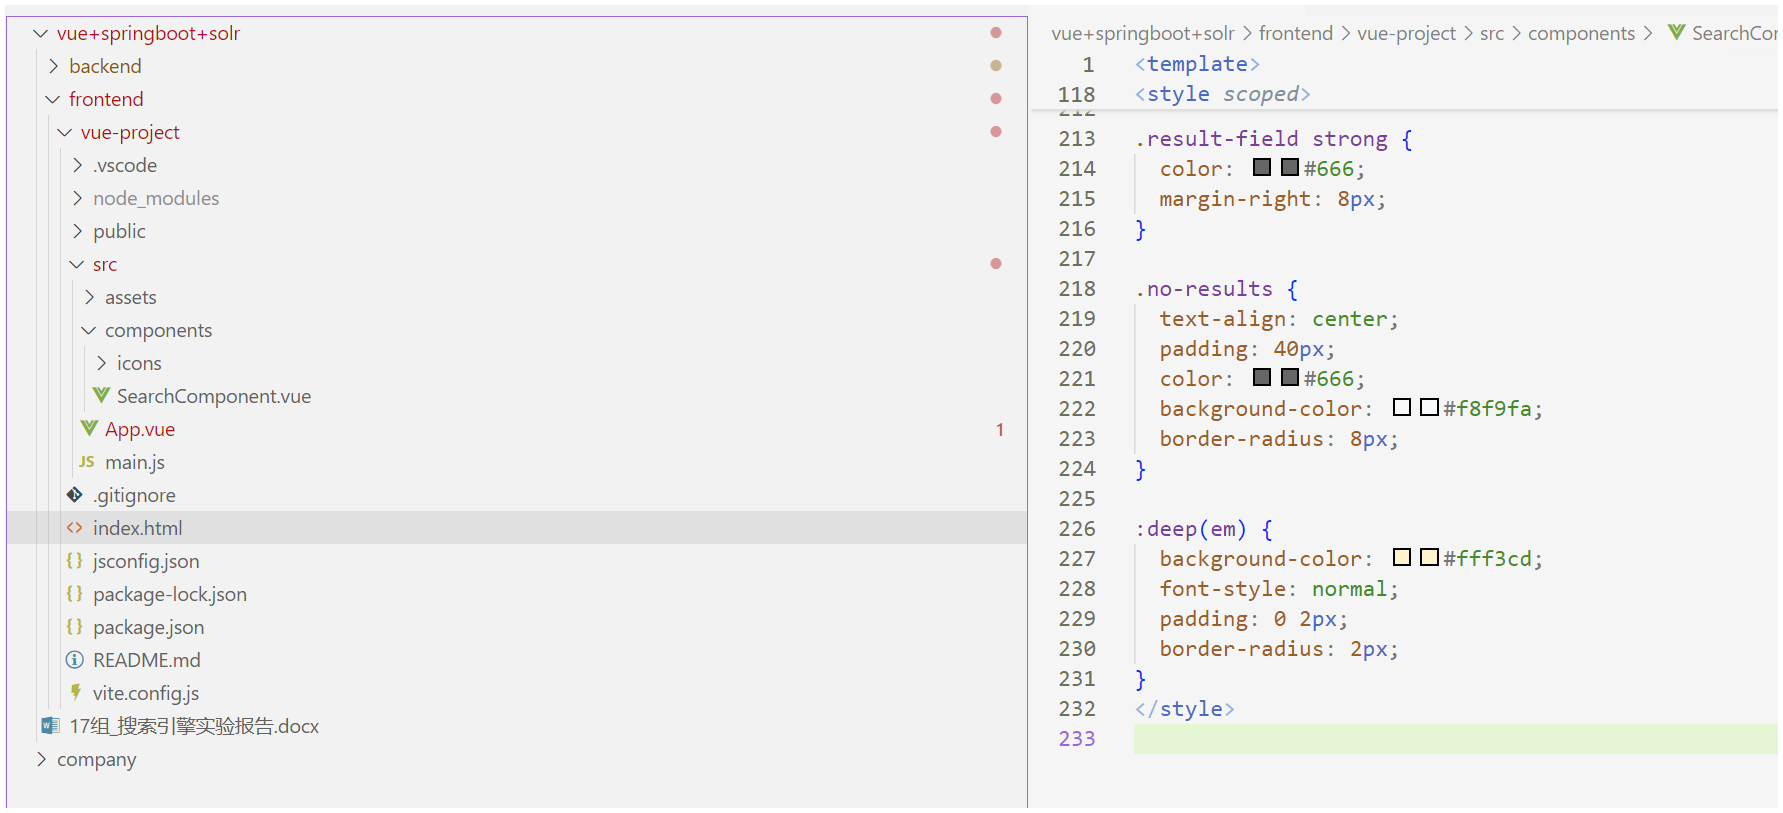This screenshot has height=813, width=1783.
Task: Click the lightning icon beside vite.config.js
Action: tap(75, 693)
